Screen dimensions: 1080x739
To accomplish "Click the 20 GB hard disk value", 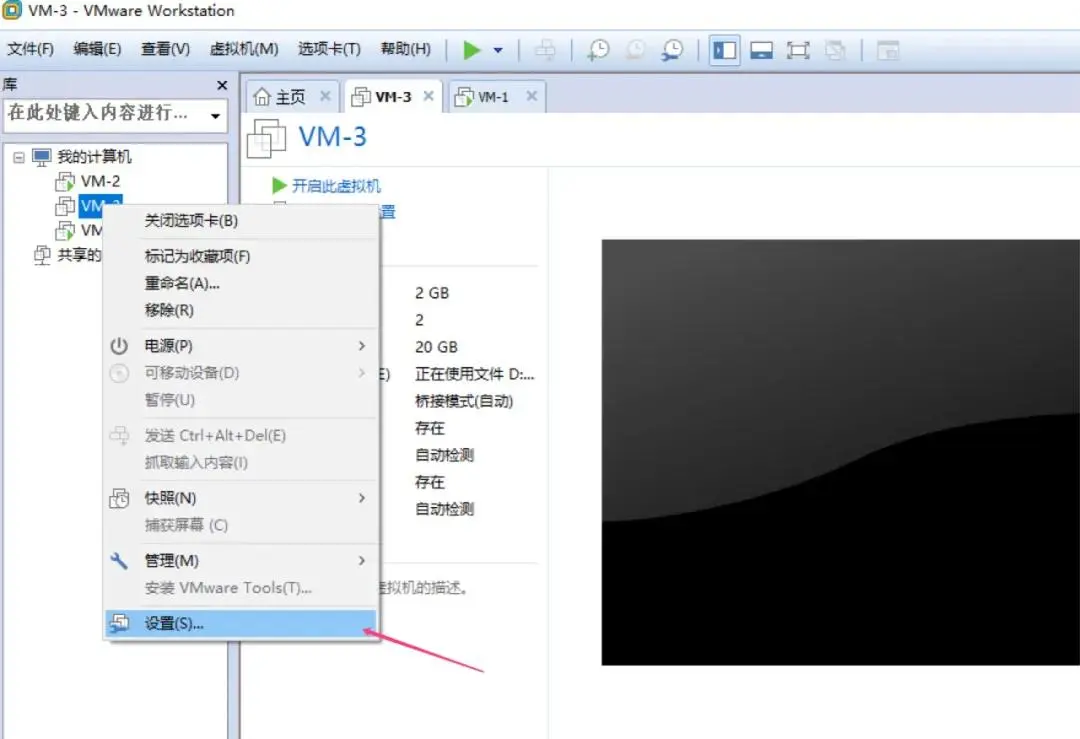I will (x=436, y=347).
